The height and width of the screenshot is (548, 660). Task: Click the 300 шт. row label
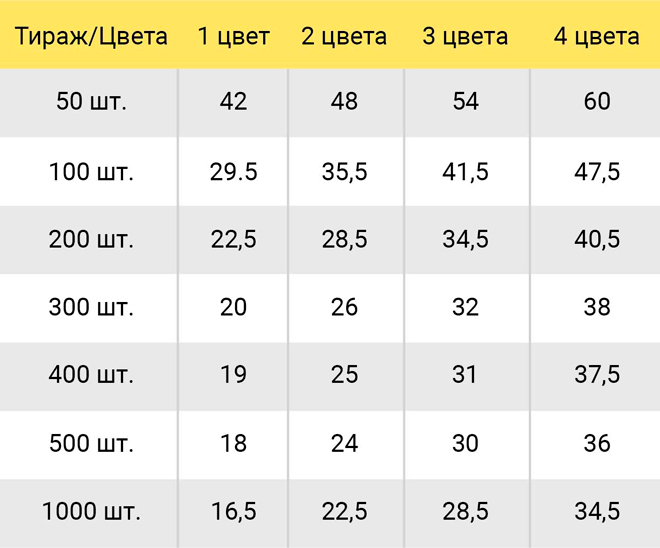91,307
